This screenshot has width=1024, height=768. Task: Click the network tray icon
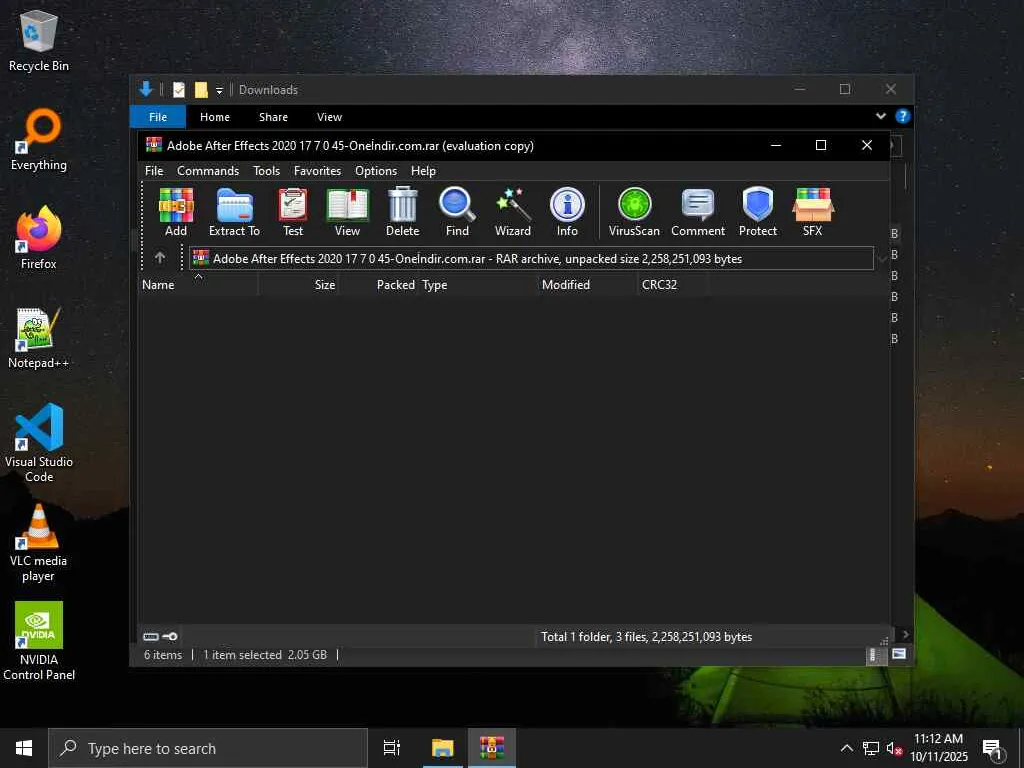(x=871, y=748)
